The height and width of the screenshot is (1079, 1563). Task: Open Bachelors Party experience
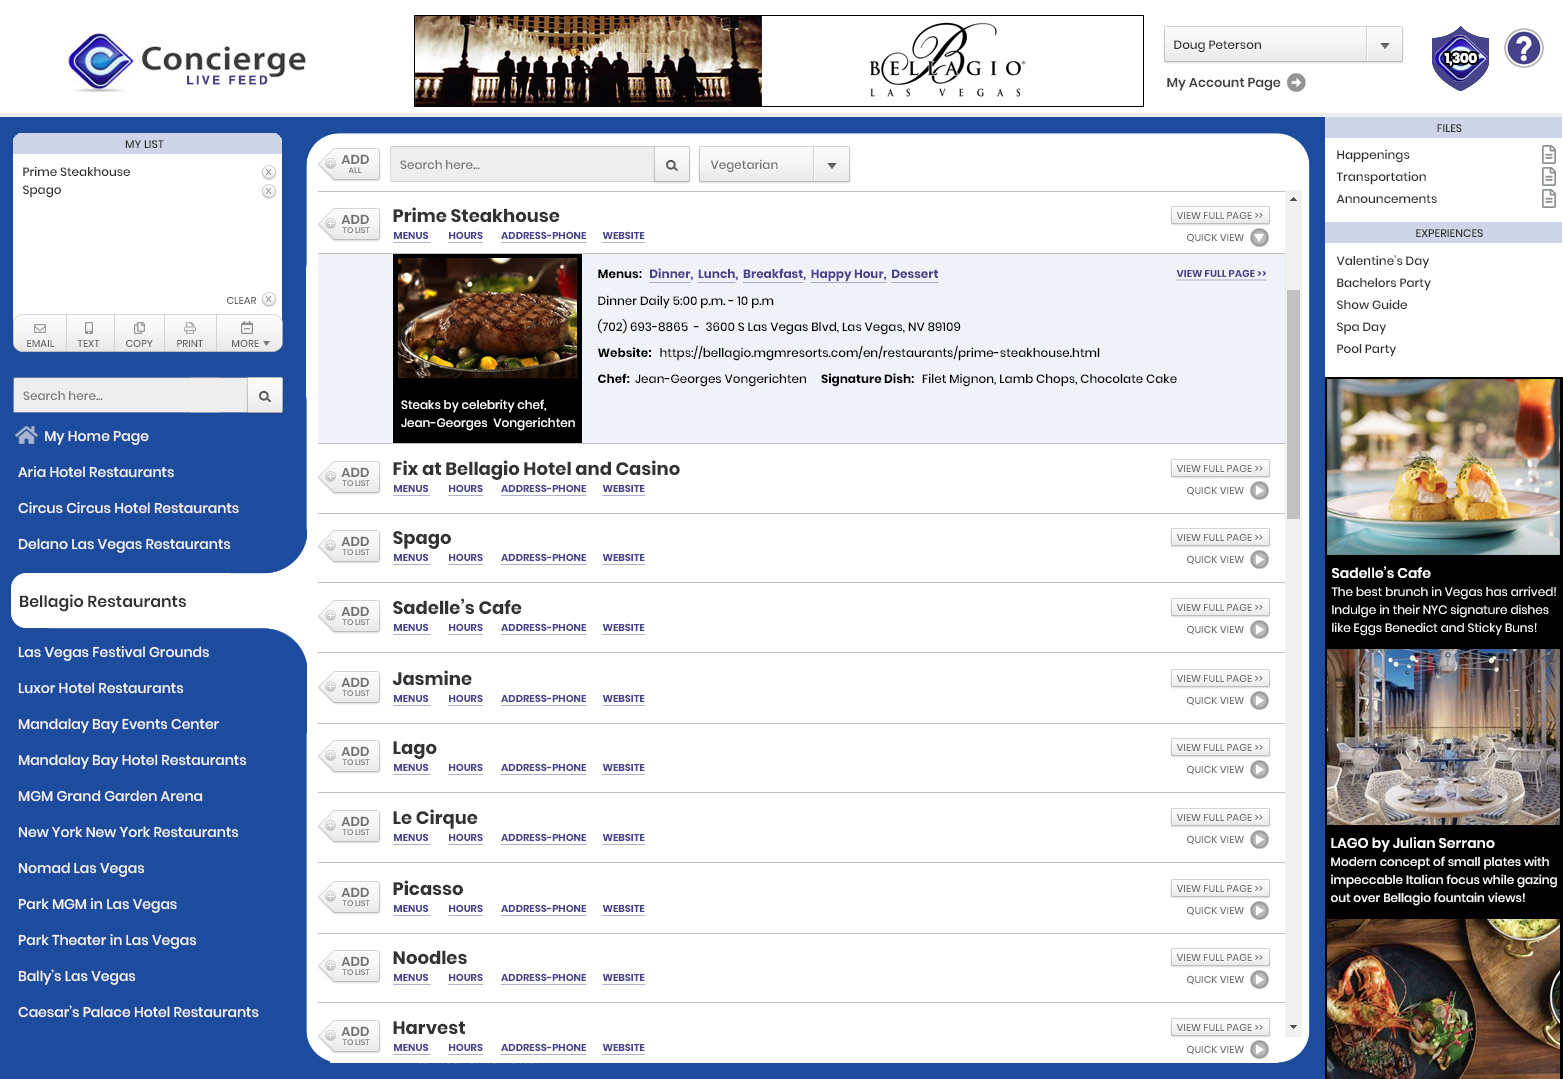click(x=1383, y=283)
